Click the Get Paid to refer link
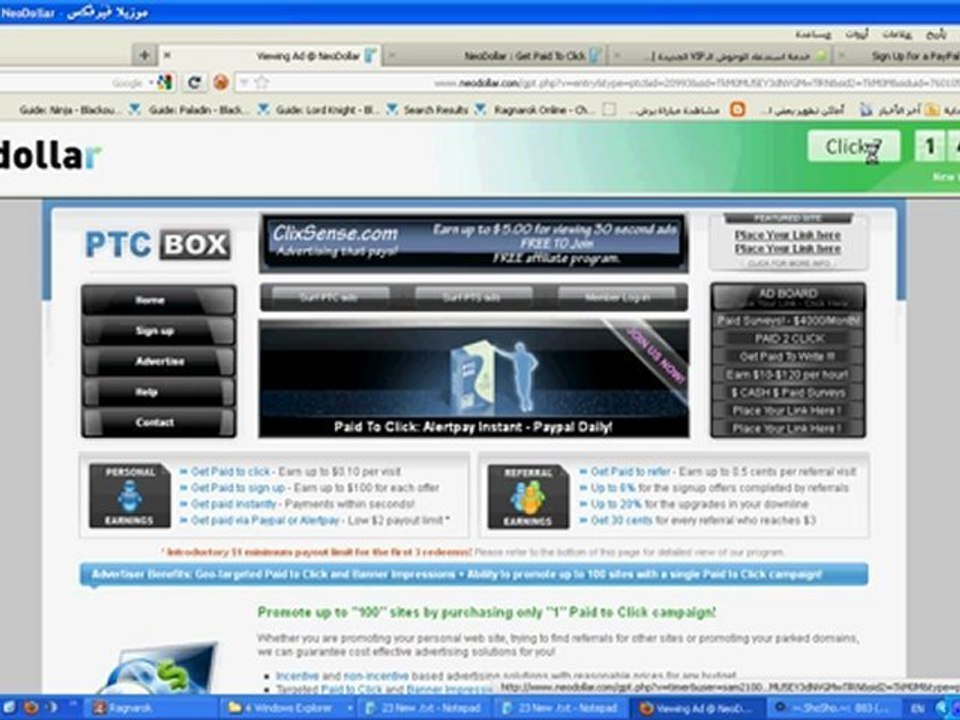 pos(630,471)
